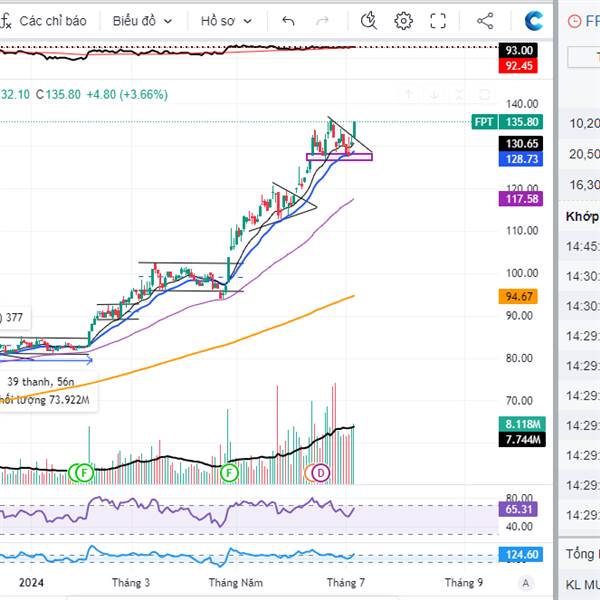
Task: Expand the Biểu đồ dropdown
Action: [142, 21]
